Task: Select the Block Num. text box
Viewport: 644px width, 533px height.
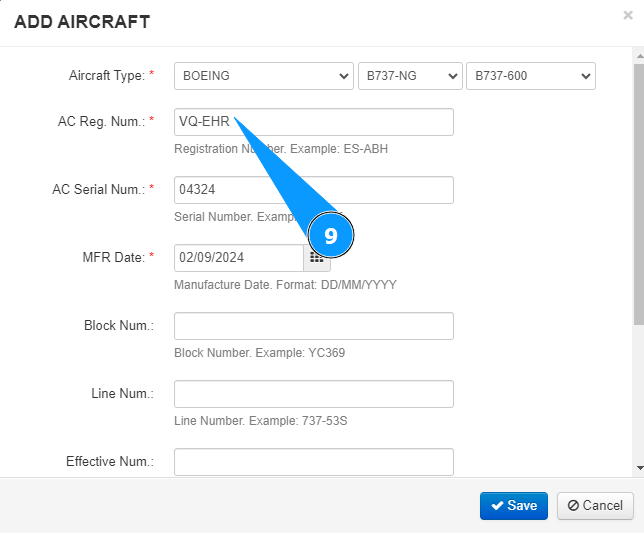Action: click(x=313, y=326)
